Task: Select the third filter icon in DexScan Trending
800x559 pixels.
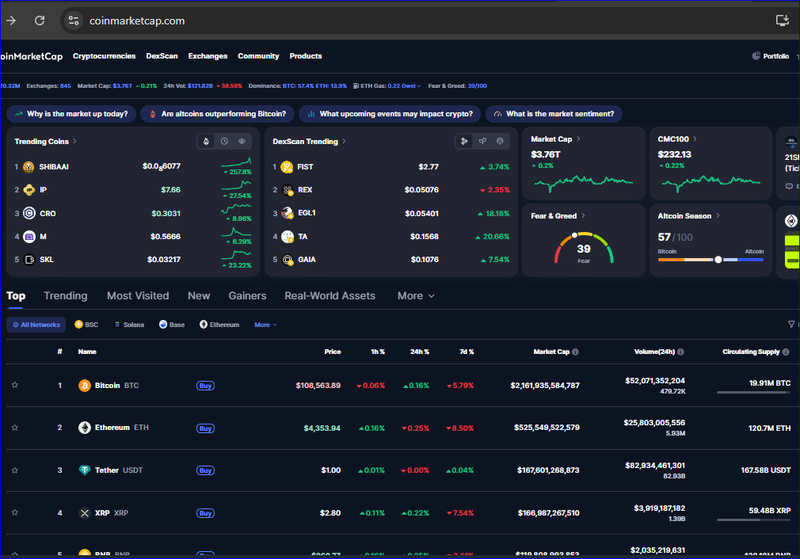Action: click(x=500, y=141)
